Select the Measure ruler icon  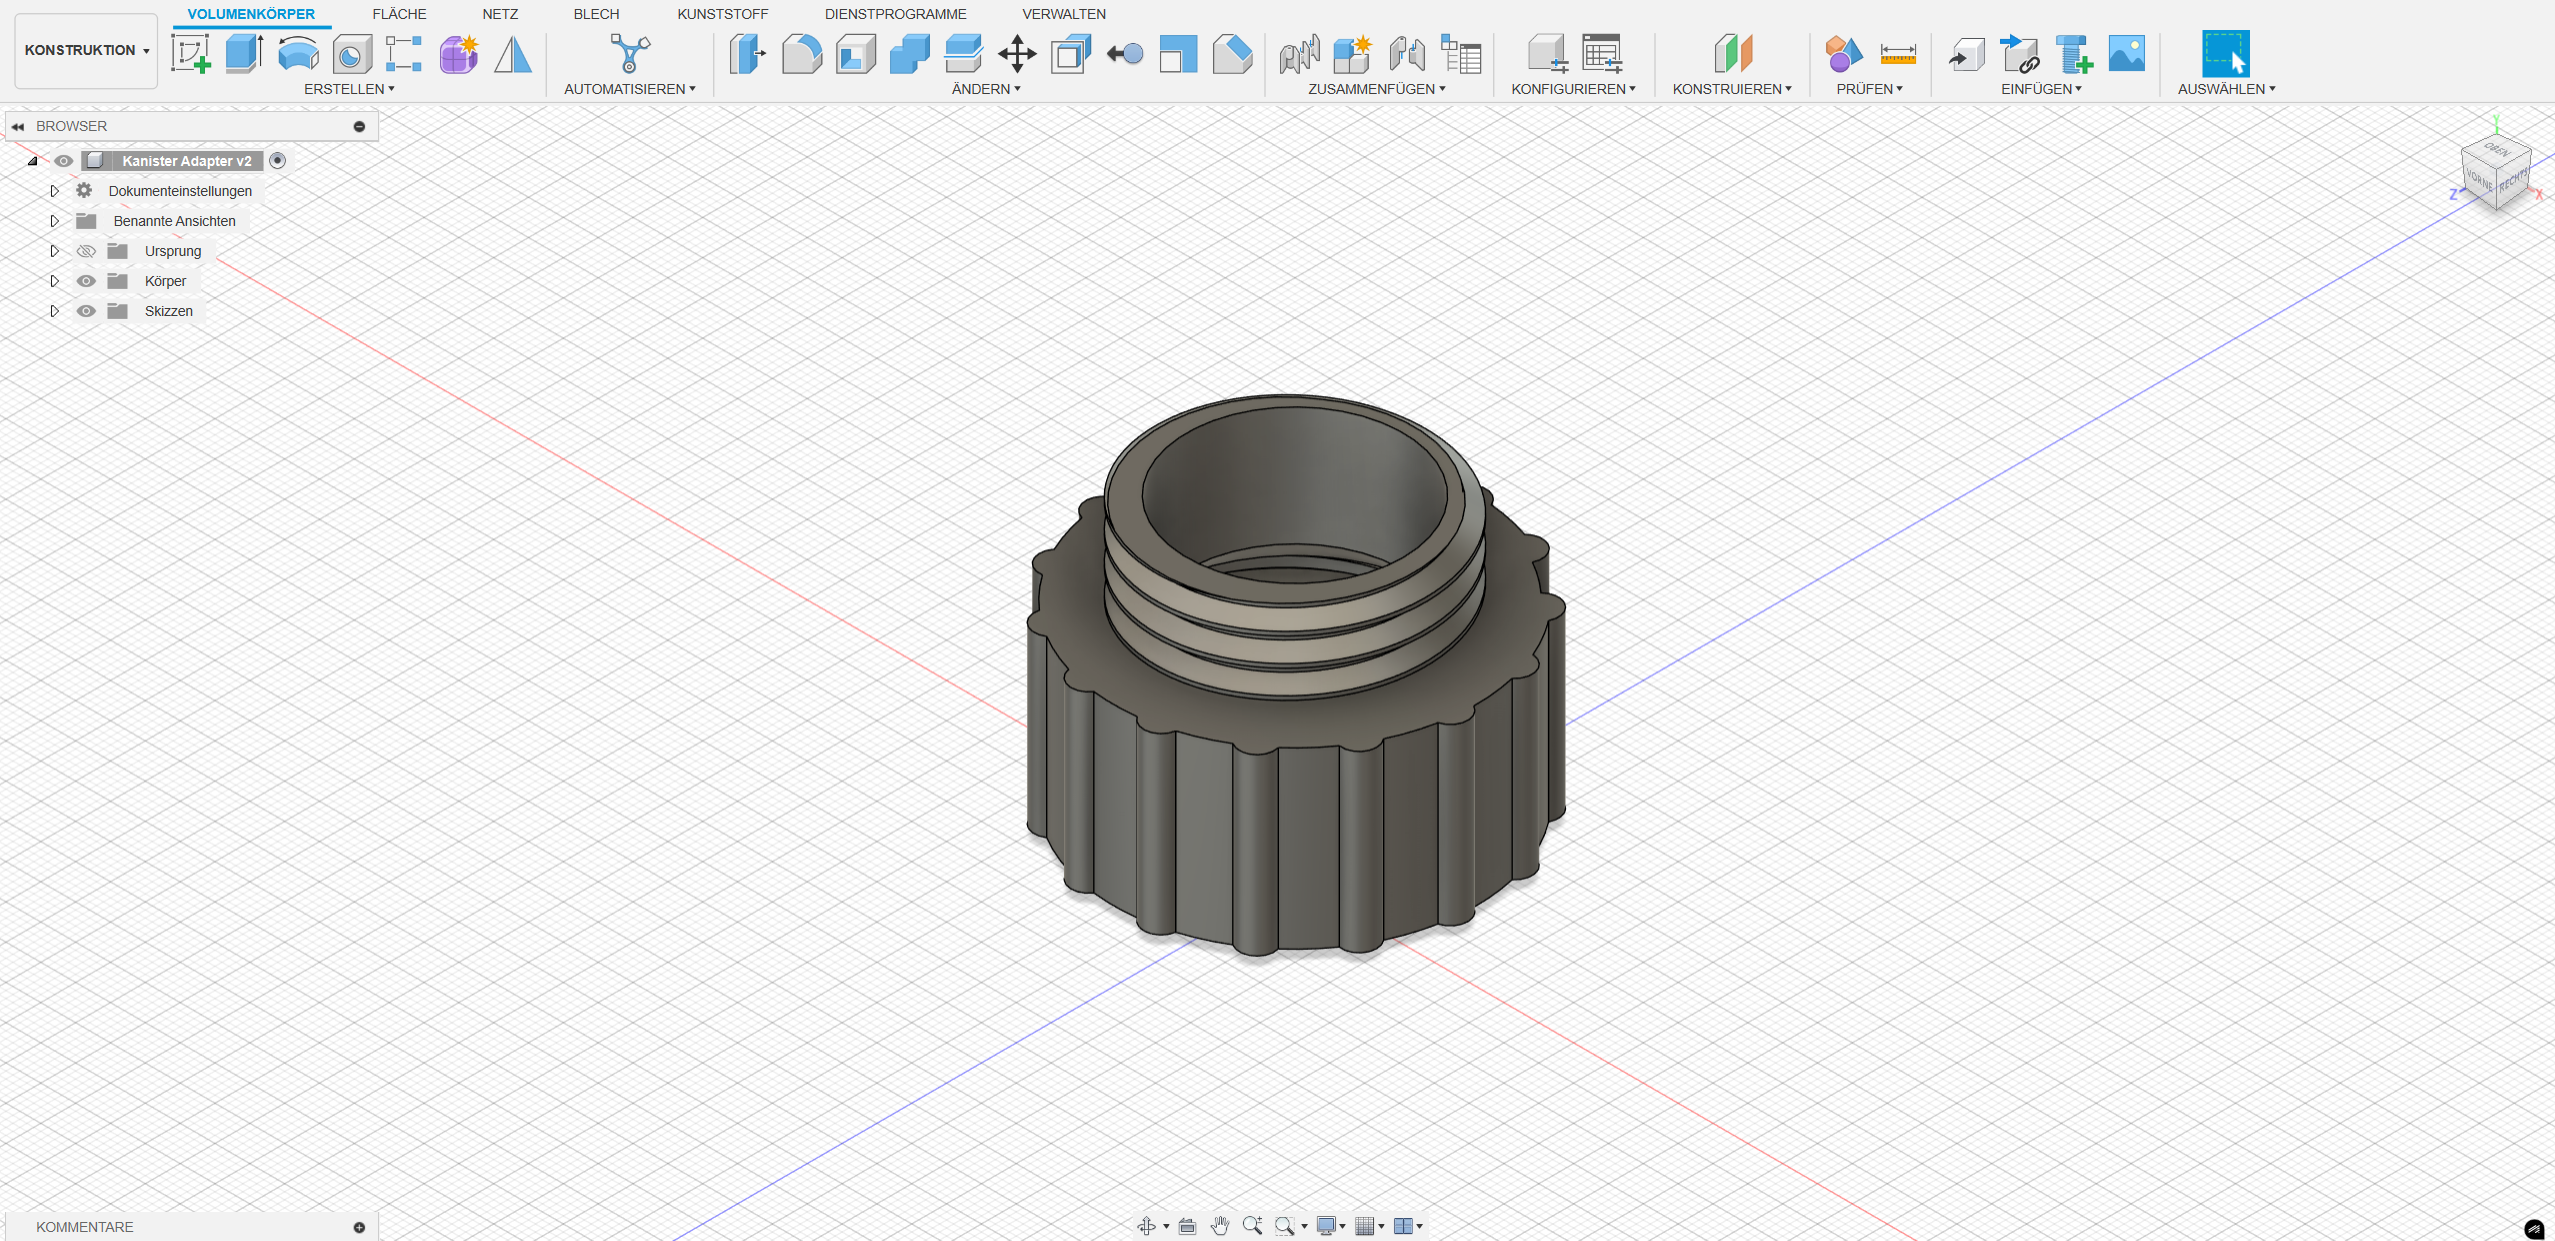1897,54
